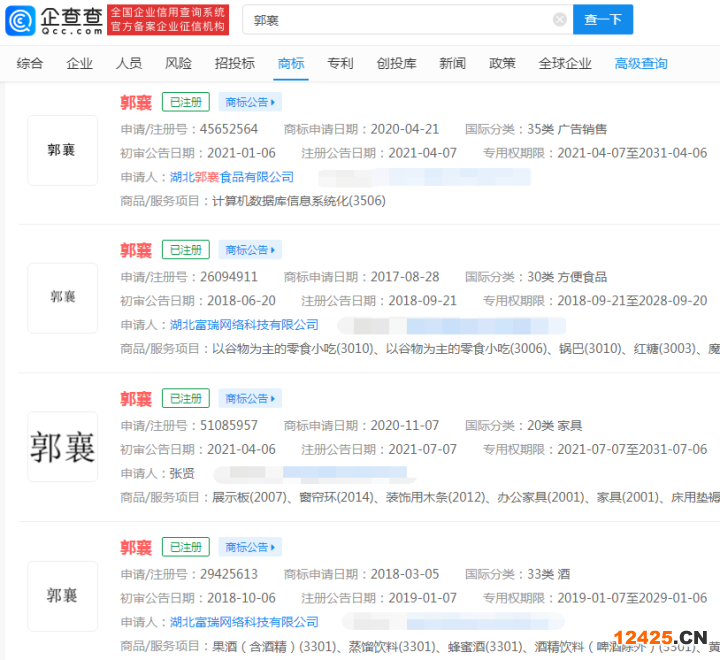Image resolution: width=720 pixels, height=660 pixels.
Task: Click the 查一下 search button
Action: coord(603,19)
